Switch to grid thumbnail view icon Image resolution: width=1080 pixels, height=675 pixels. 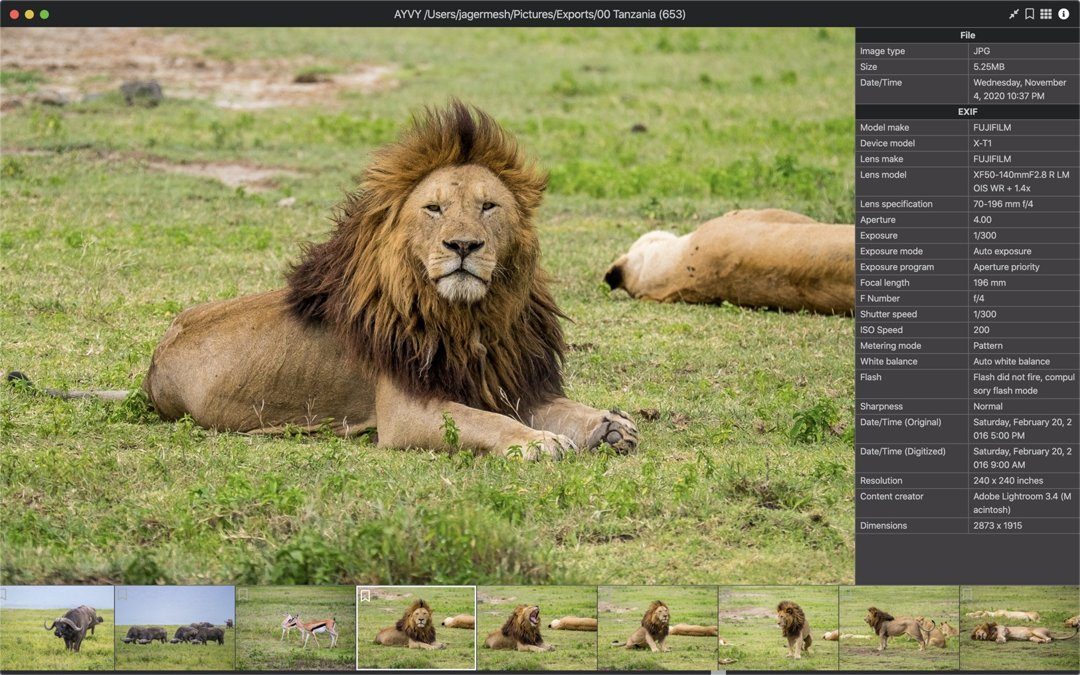(x=1046, y=14)
